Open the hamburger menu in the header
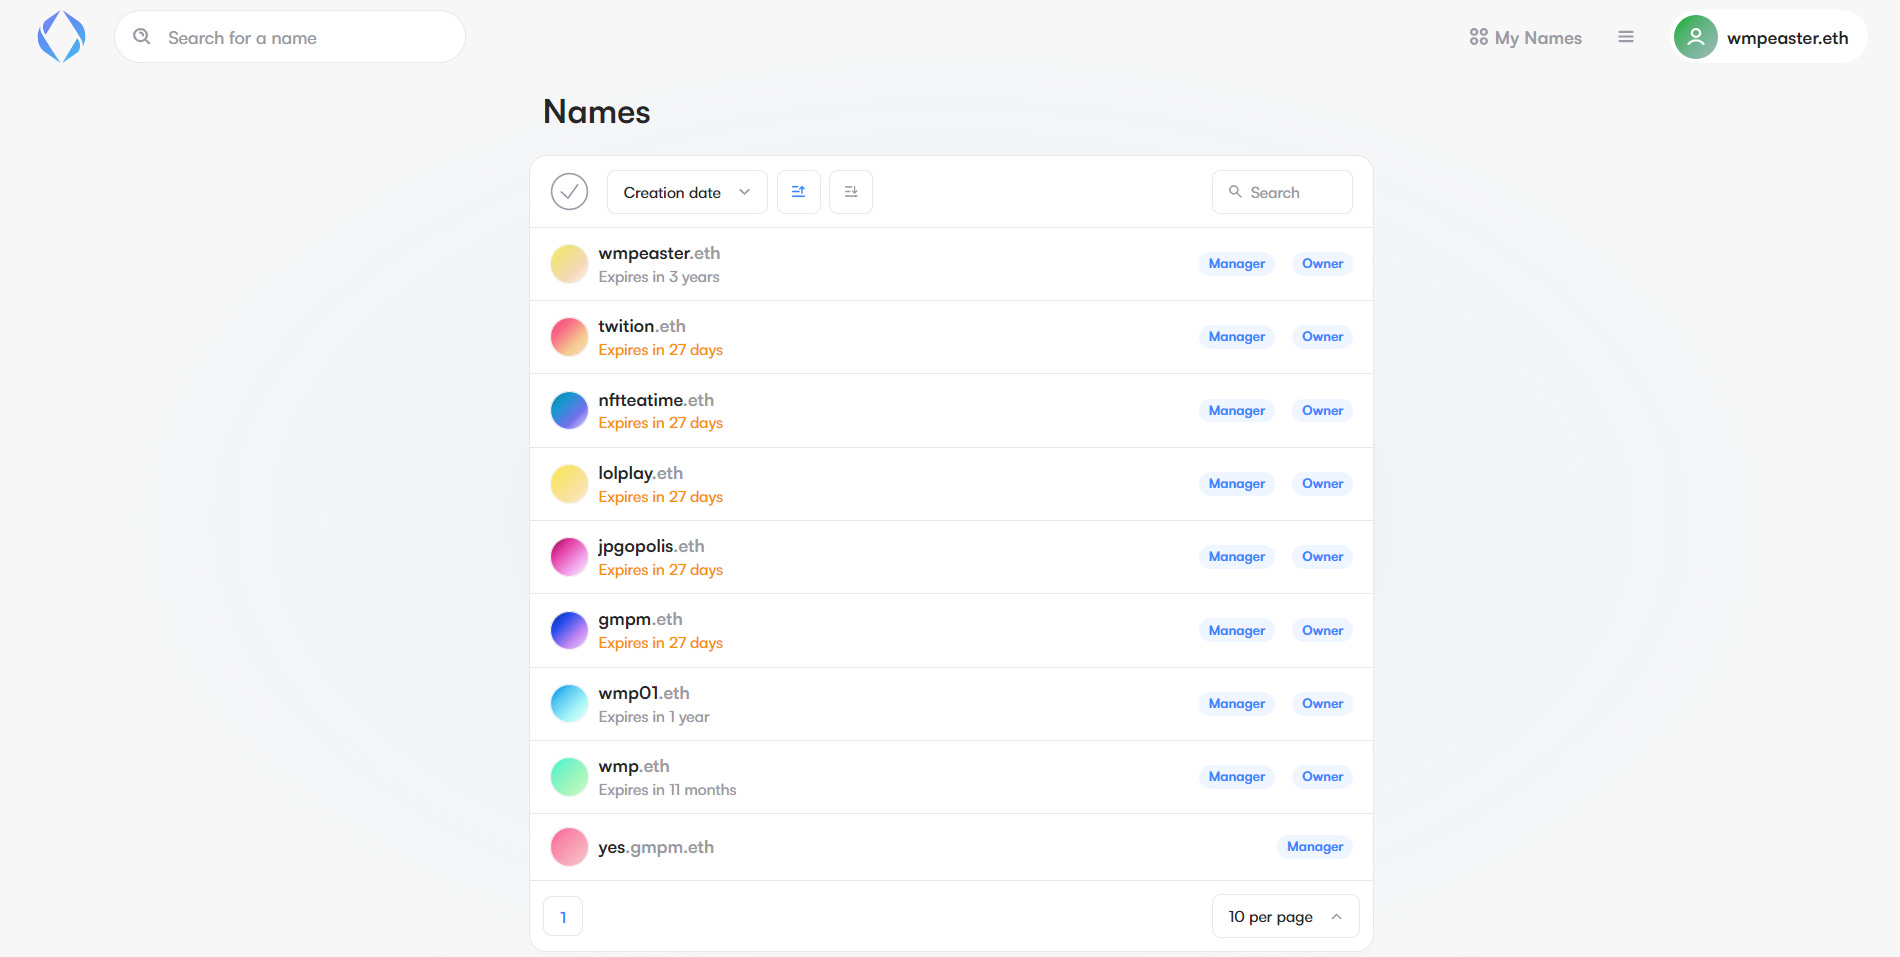 pyautogui.click(x=1626, y=36)
